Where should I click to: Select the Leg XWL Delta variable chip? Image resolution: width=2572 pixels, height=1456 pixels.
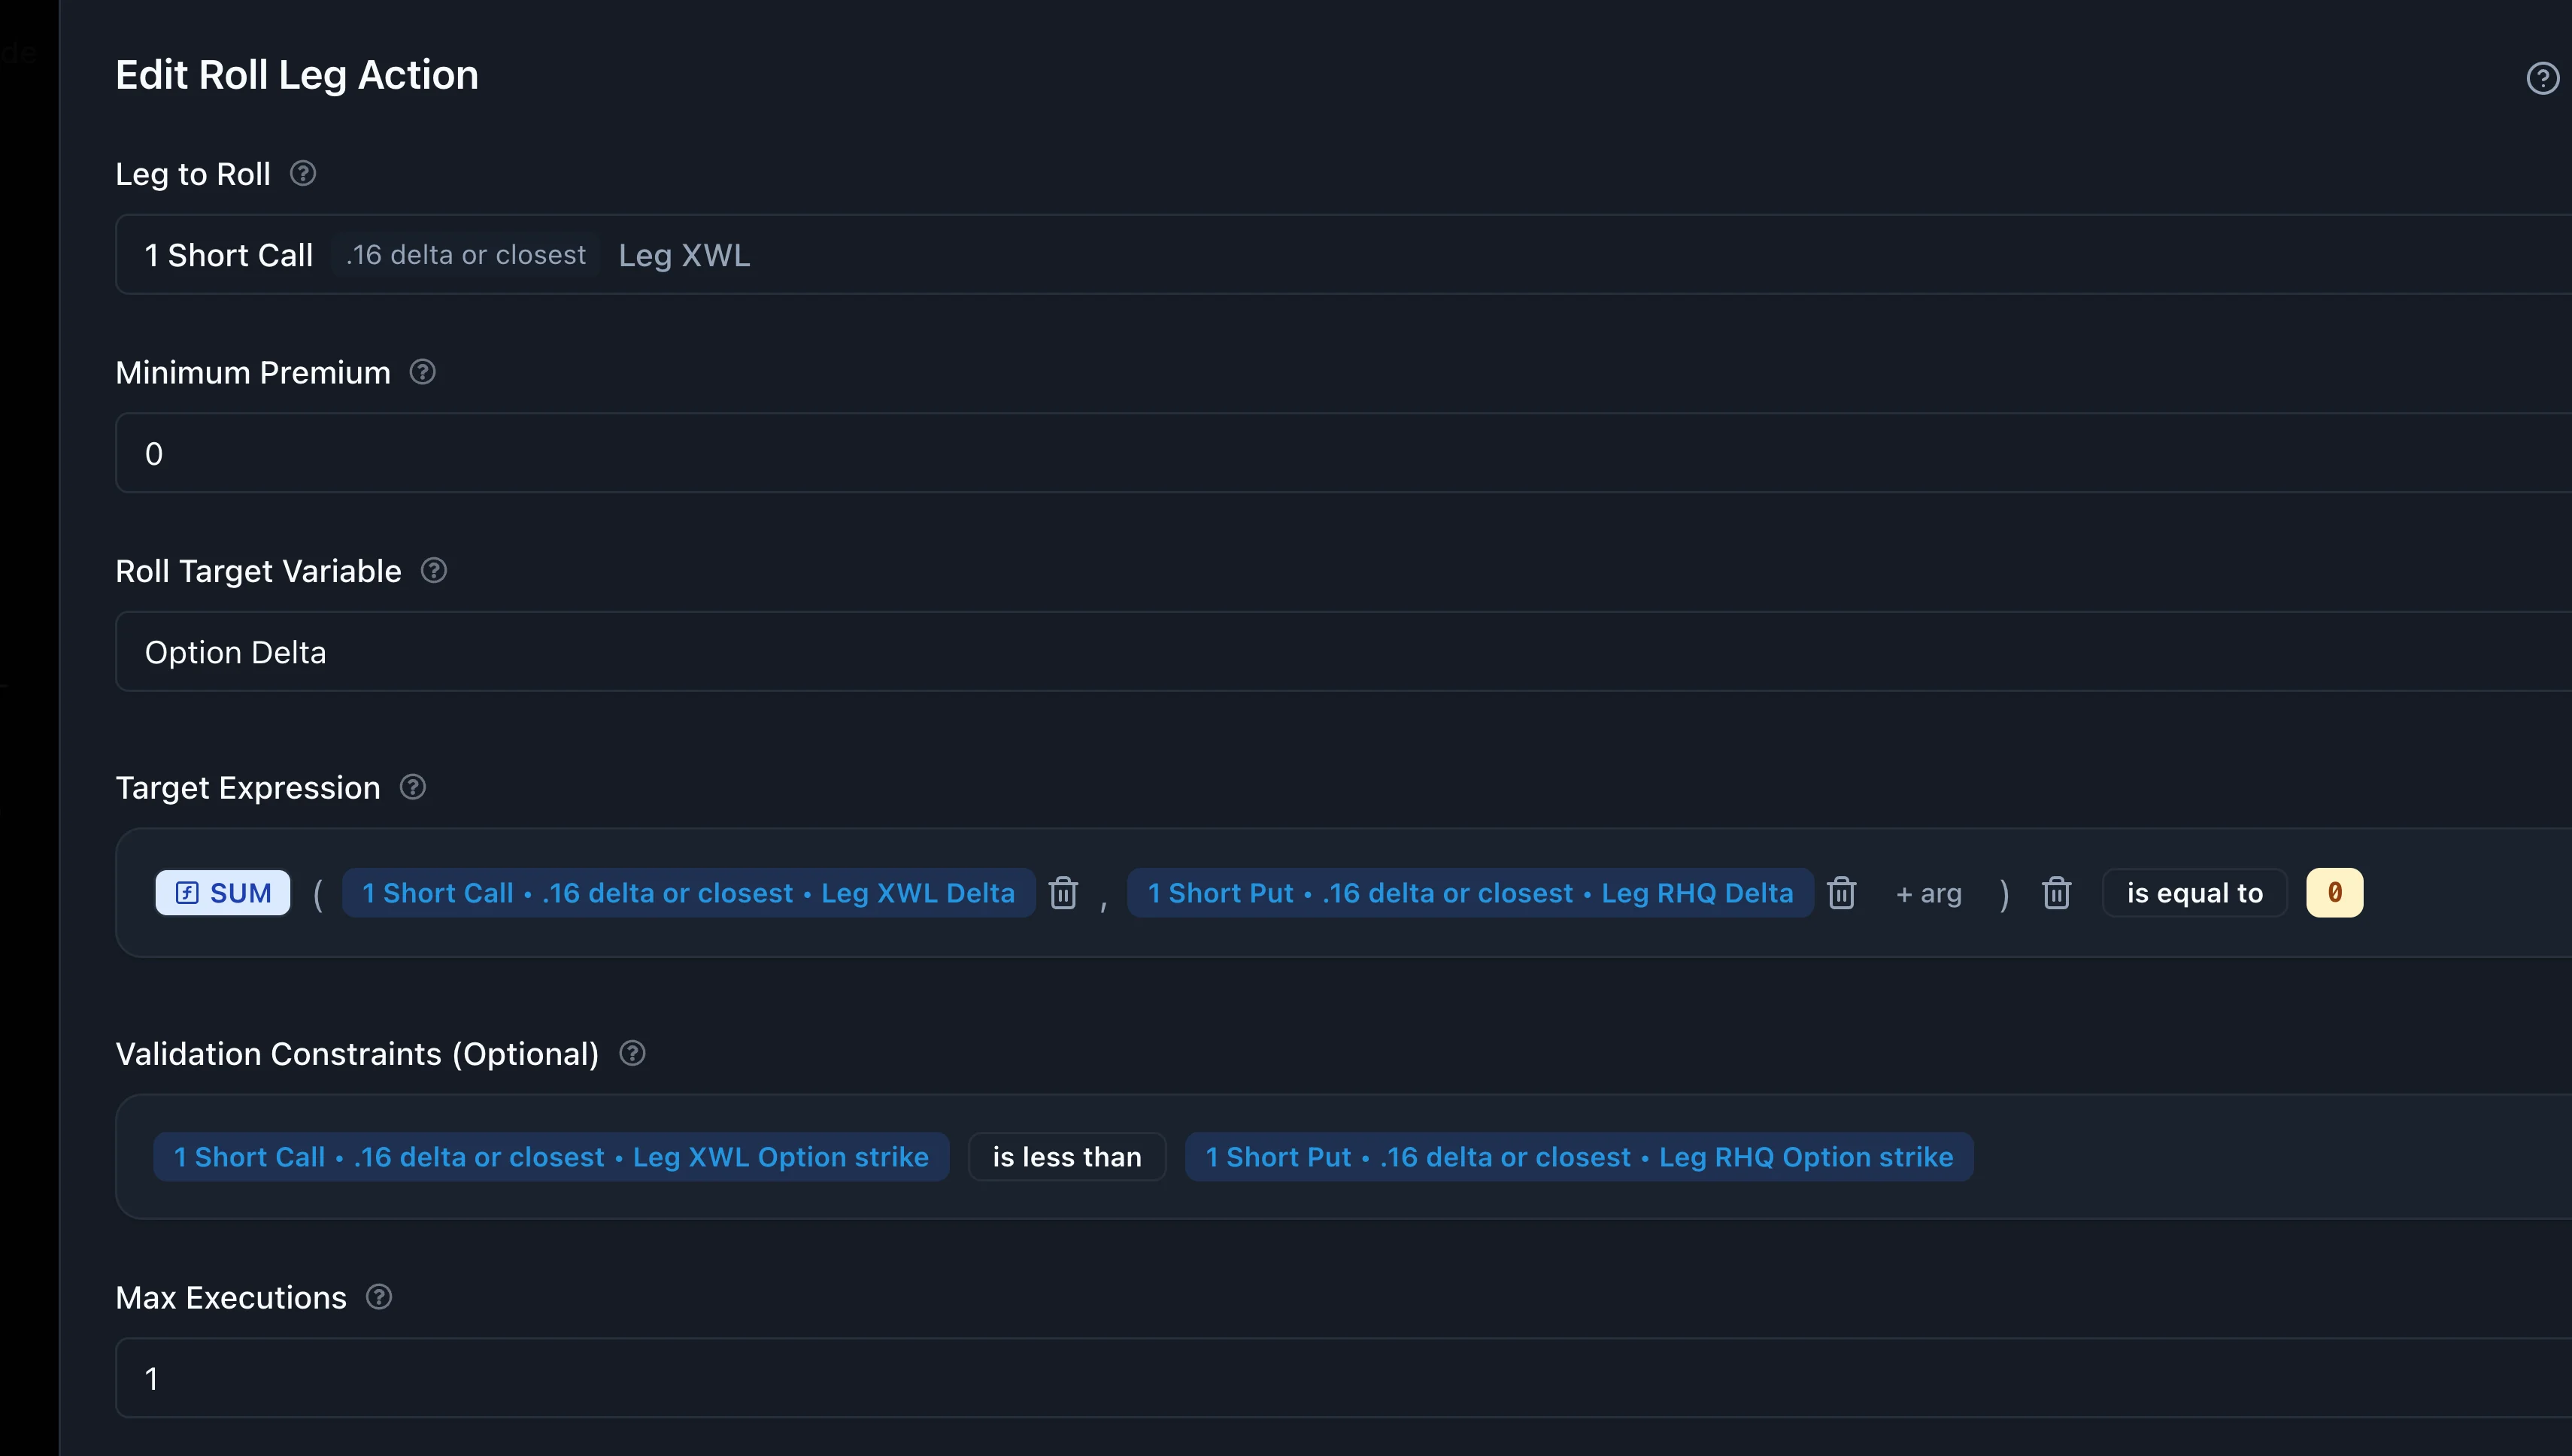click(x=688, y=892)
